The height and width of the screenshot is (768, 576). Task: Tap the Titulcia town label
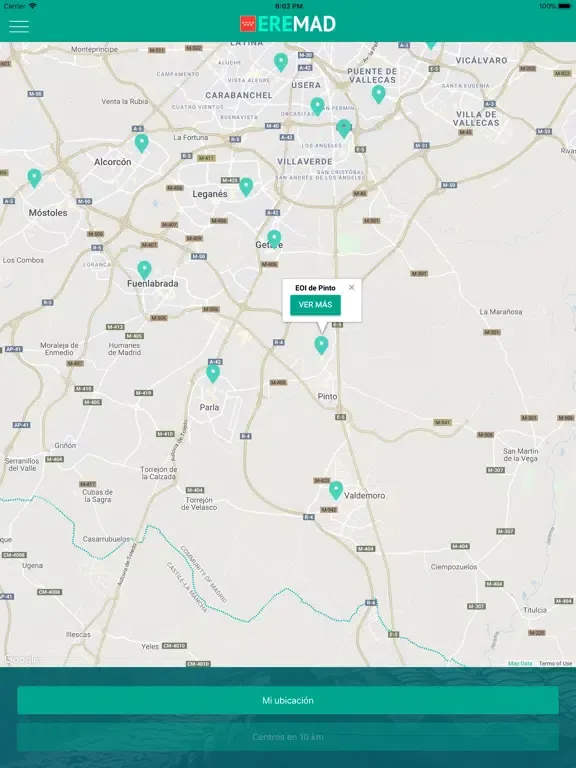[x=535, y=610]
